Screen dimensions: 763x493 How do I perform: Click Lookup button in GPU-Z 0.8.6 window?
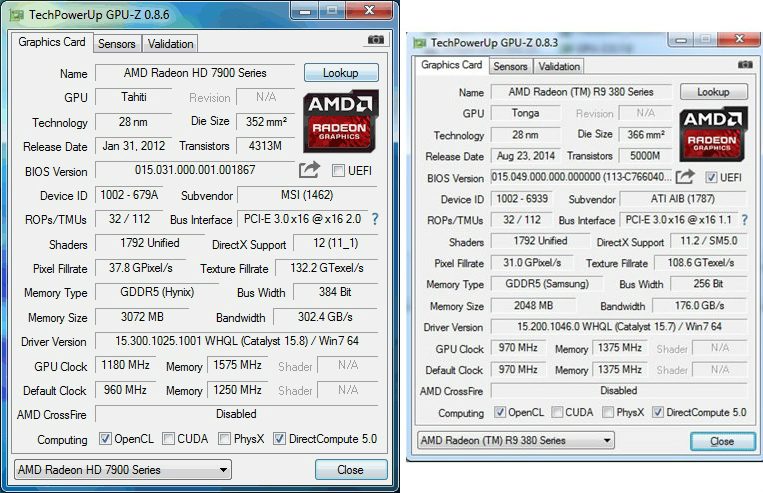(x=341, y=73)
